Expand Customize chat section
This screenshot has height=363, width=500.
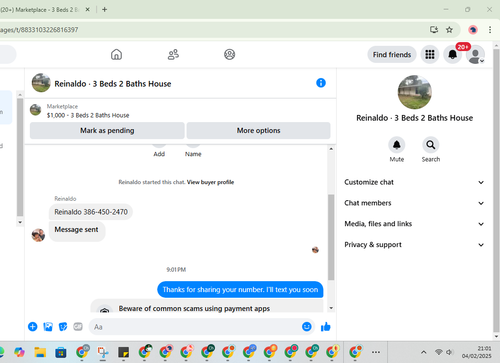click(x=414, y=182)
